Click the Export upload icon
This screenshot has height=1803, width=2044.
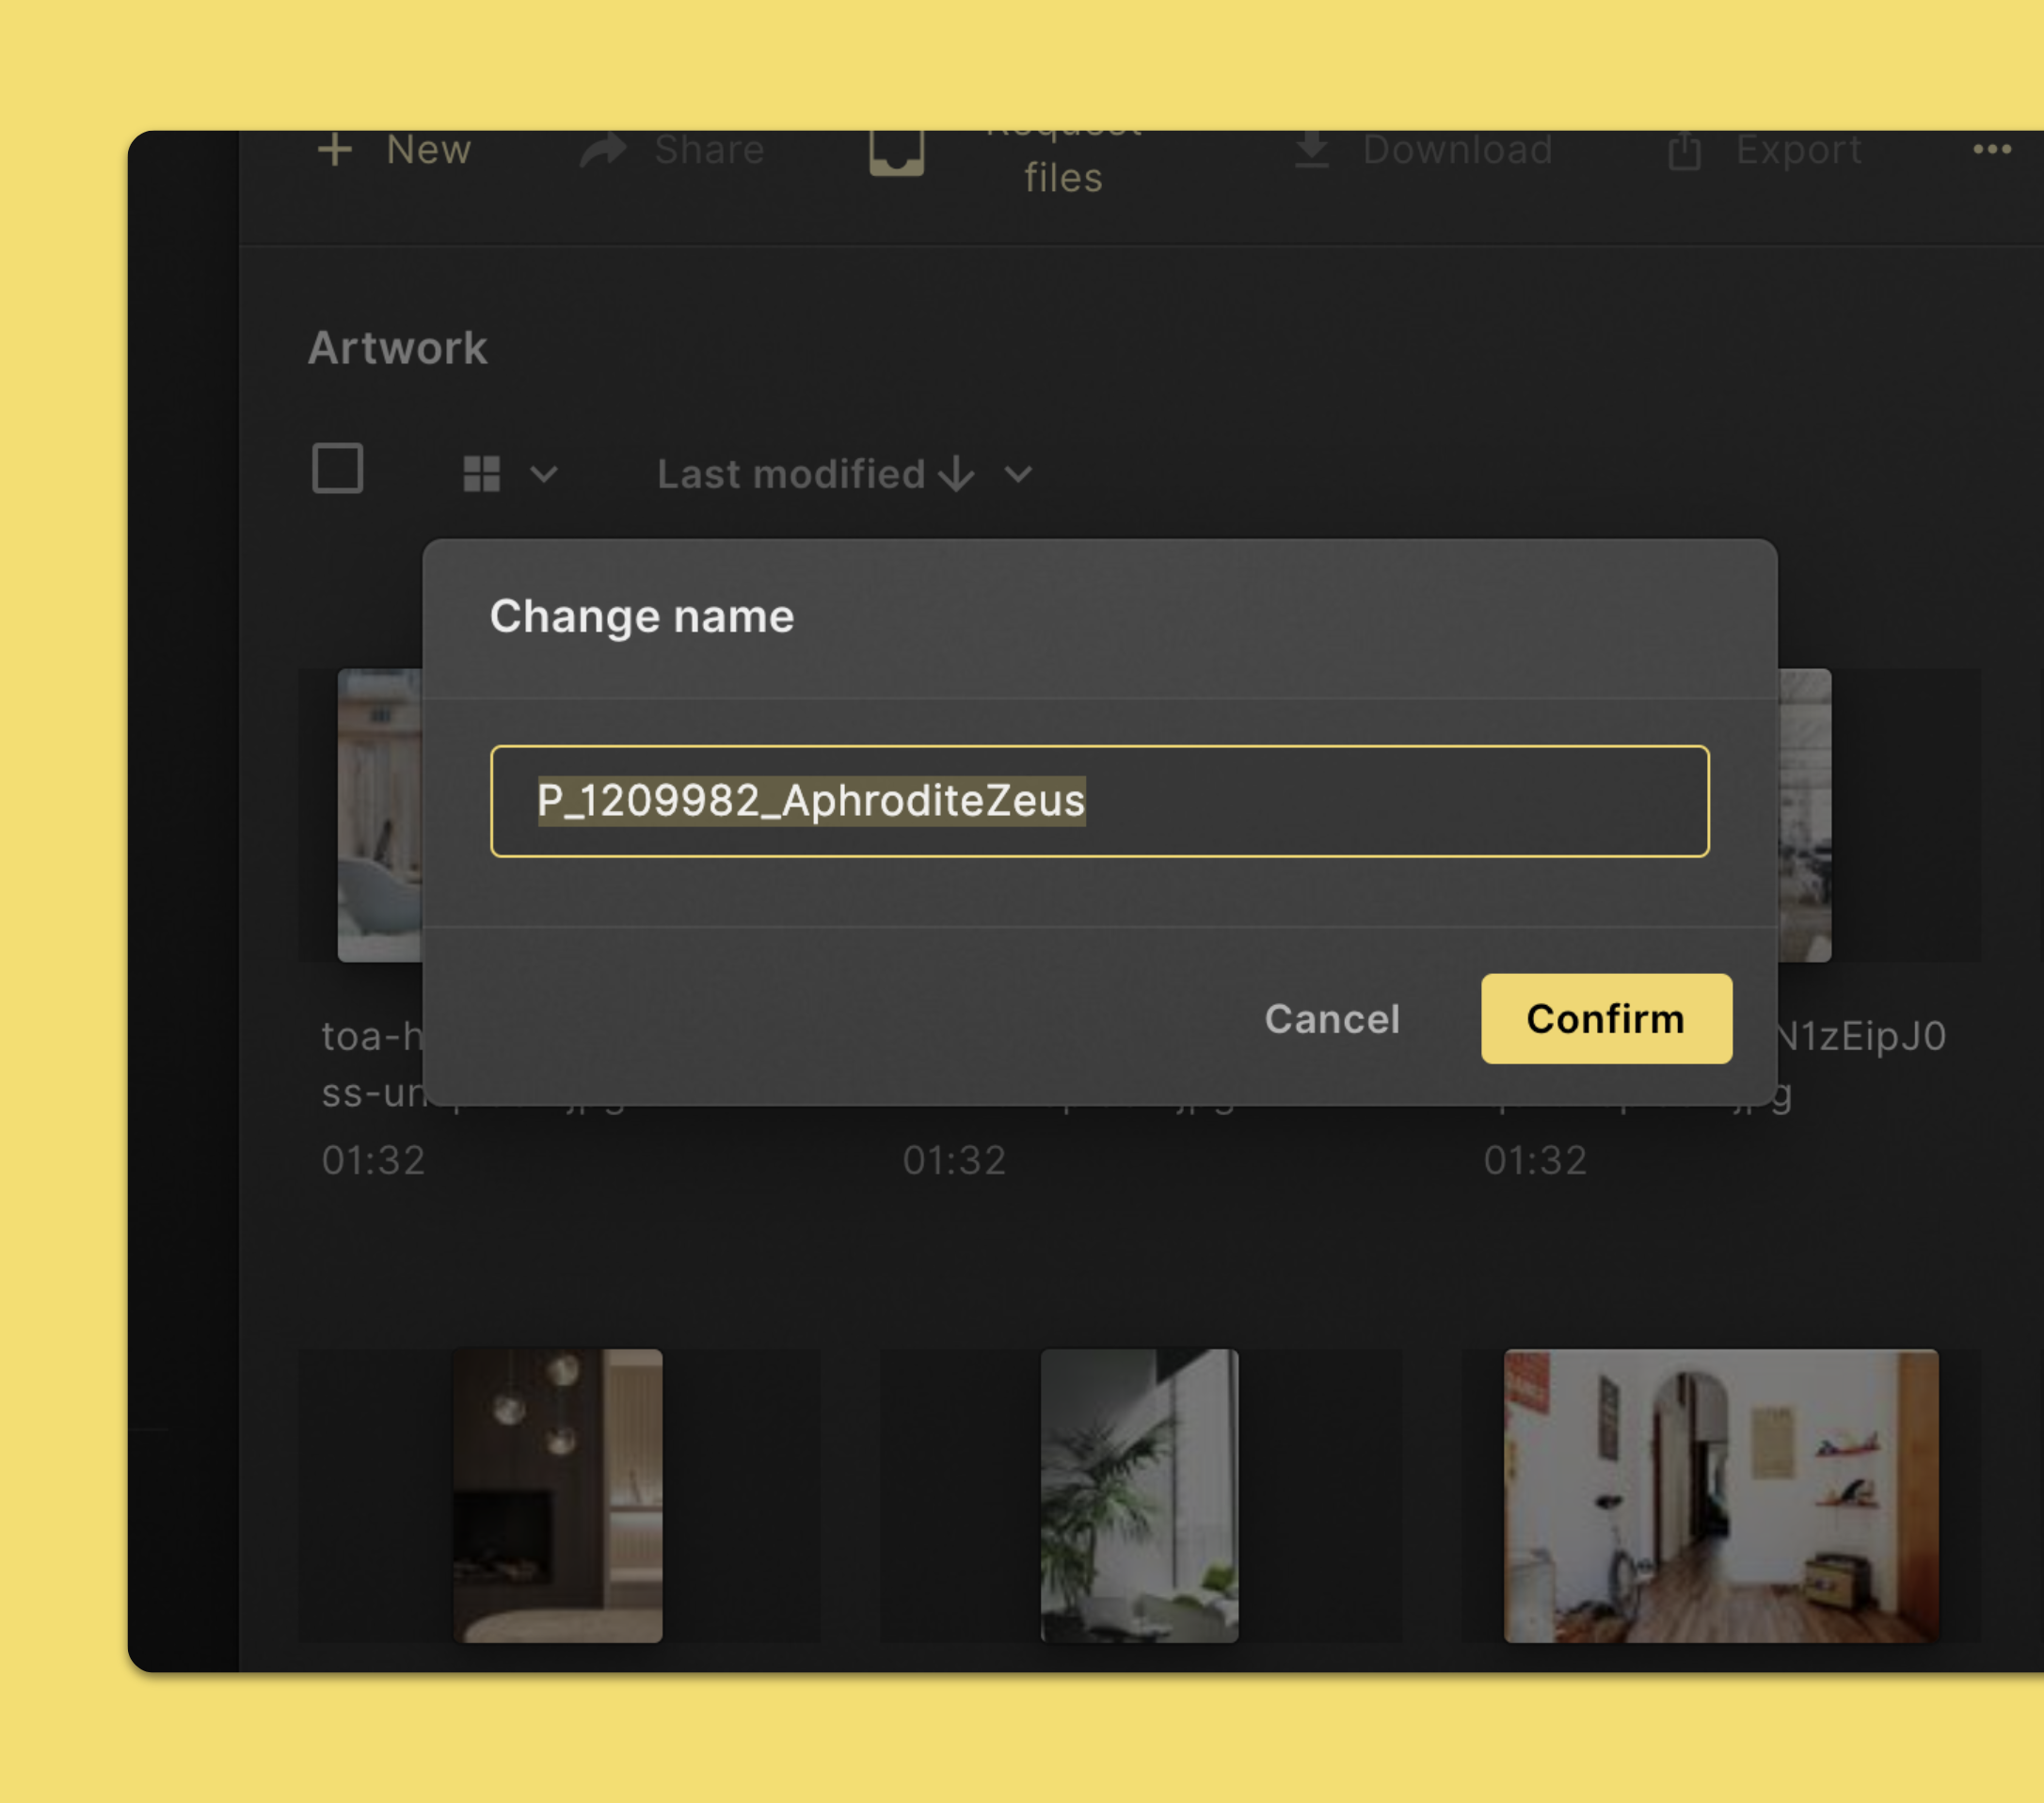coord(1684,150)
